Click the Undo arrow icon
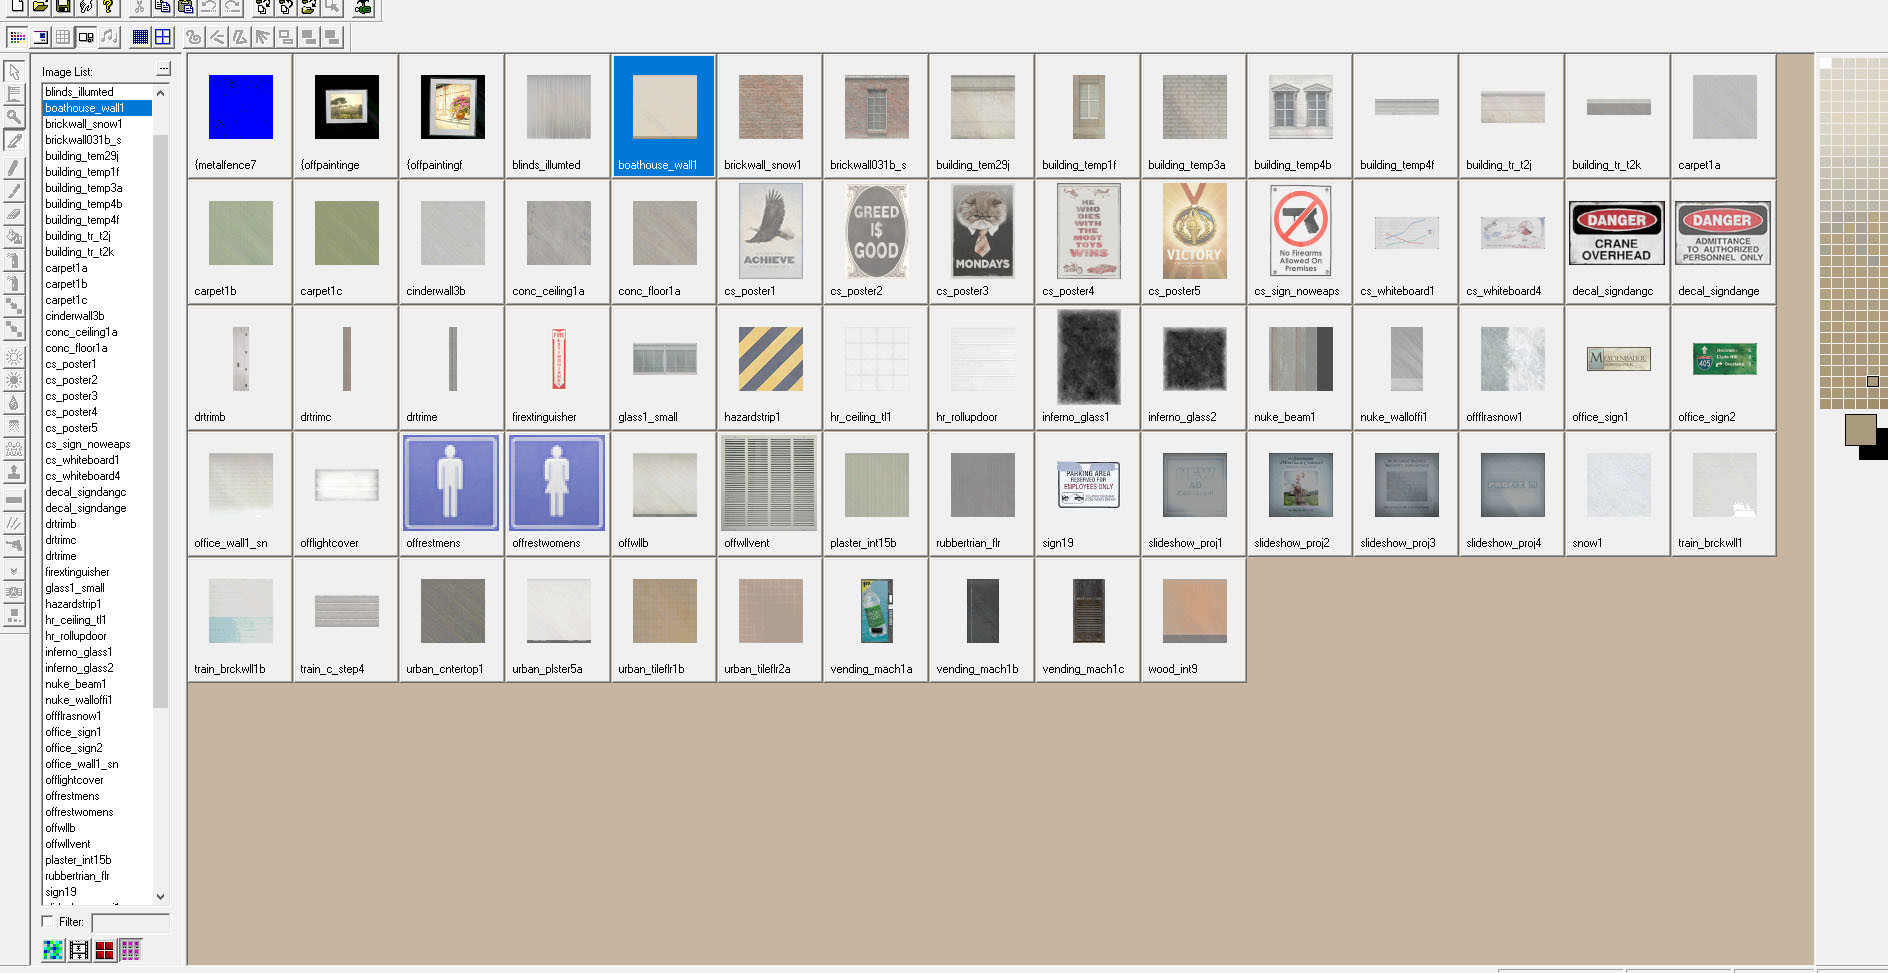 208,9
